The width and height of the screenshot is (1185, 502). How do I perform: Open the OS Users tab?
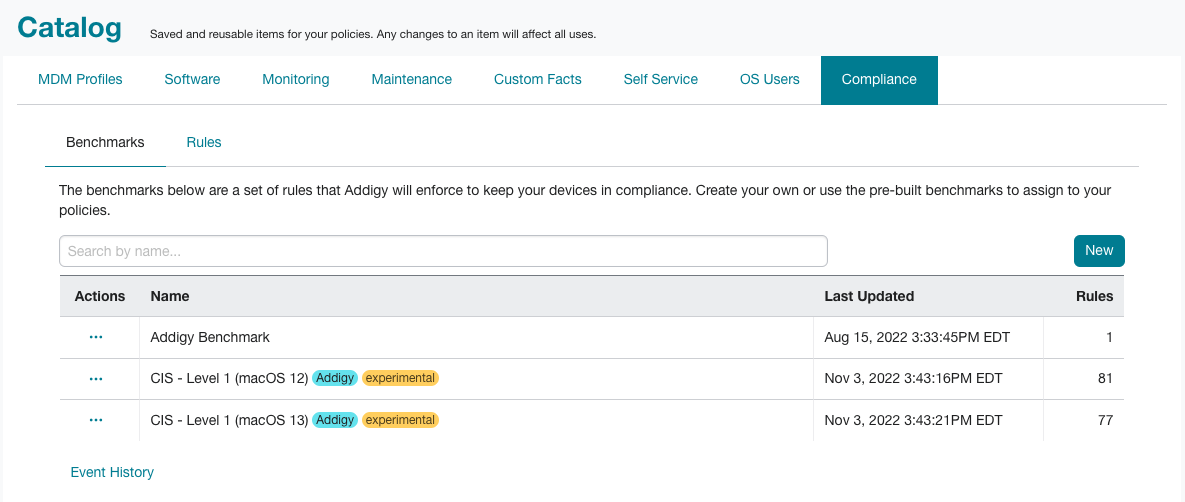pos(769,79)
